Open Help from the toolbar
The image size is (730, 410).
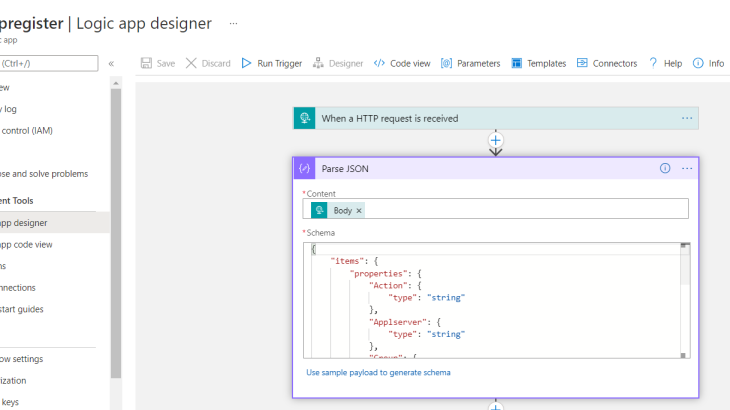(x=666, y=63)
